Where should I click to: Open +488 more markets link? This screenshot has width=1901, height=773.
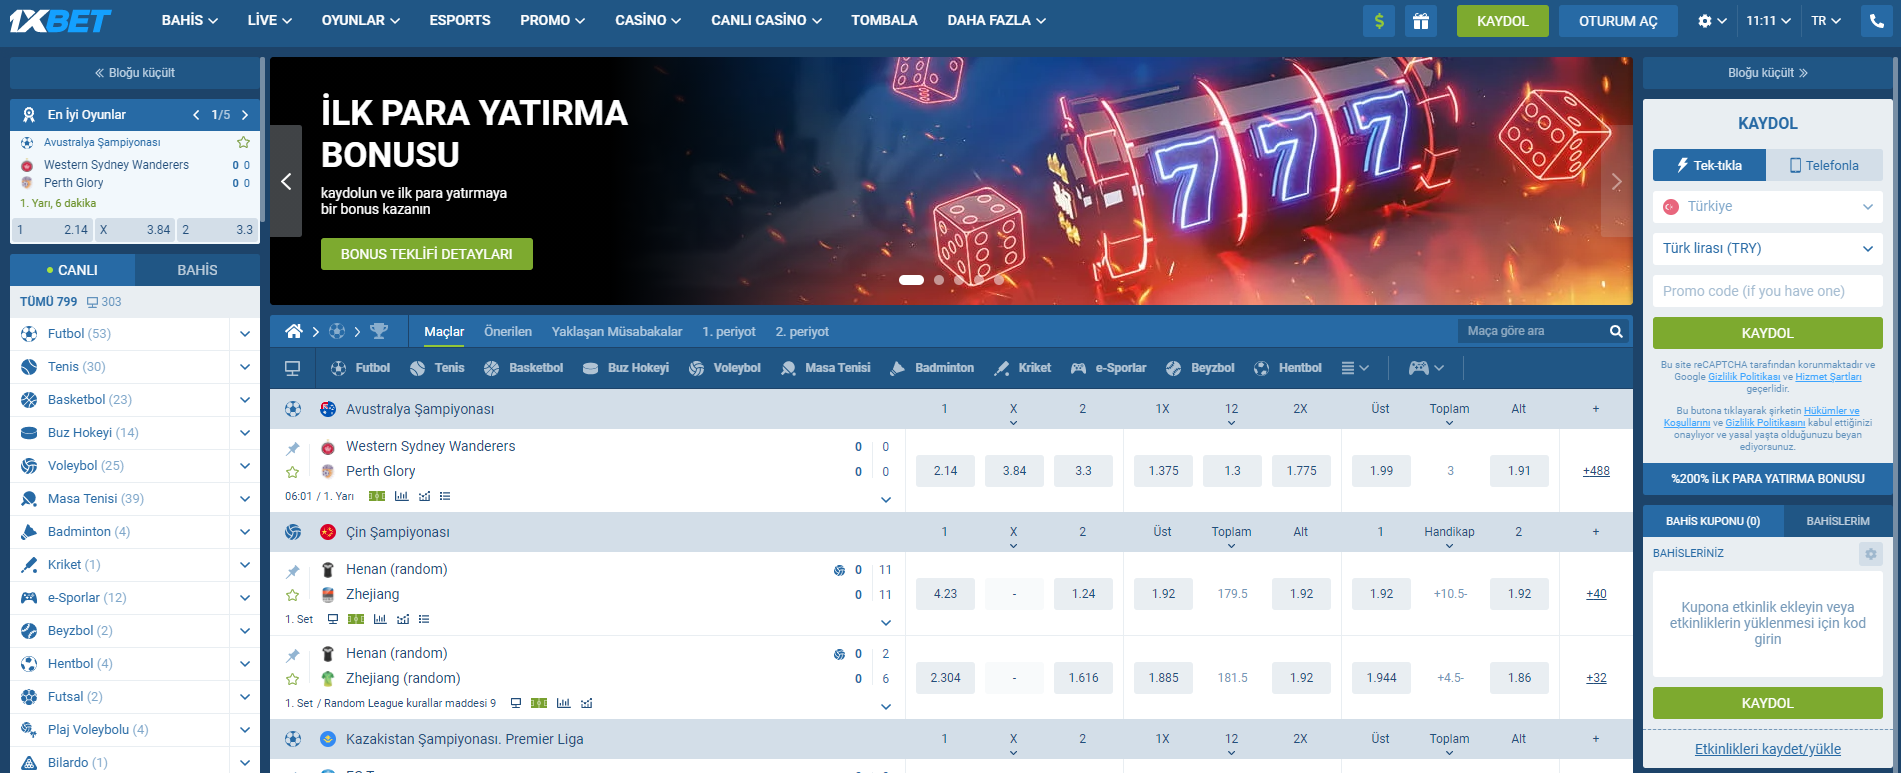1596,471
